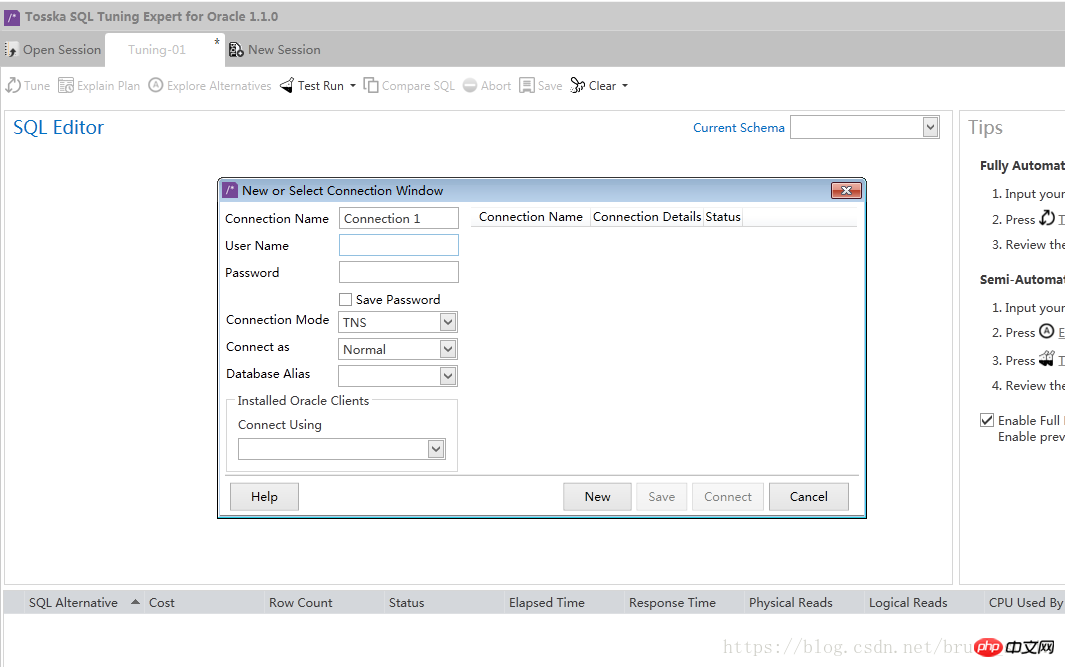Click the Abort icon
Screen dimensions: 1065x667
[470, 86]
